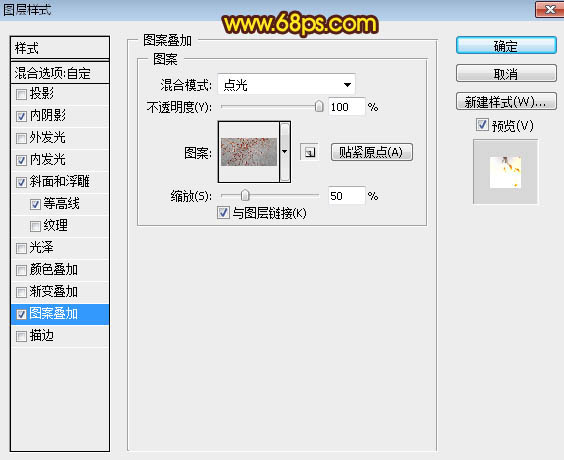The height and width of the screenshot is (460, 564).
Task: Click the 贴紧原点(A) button
Action: (x=371, y=152)
